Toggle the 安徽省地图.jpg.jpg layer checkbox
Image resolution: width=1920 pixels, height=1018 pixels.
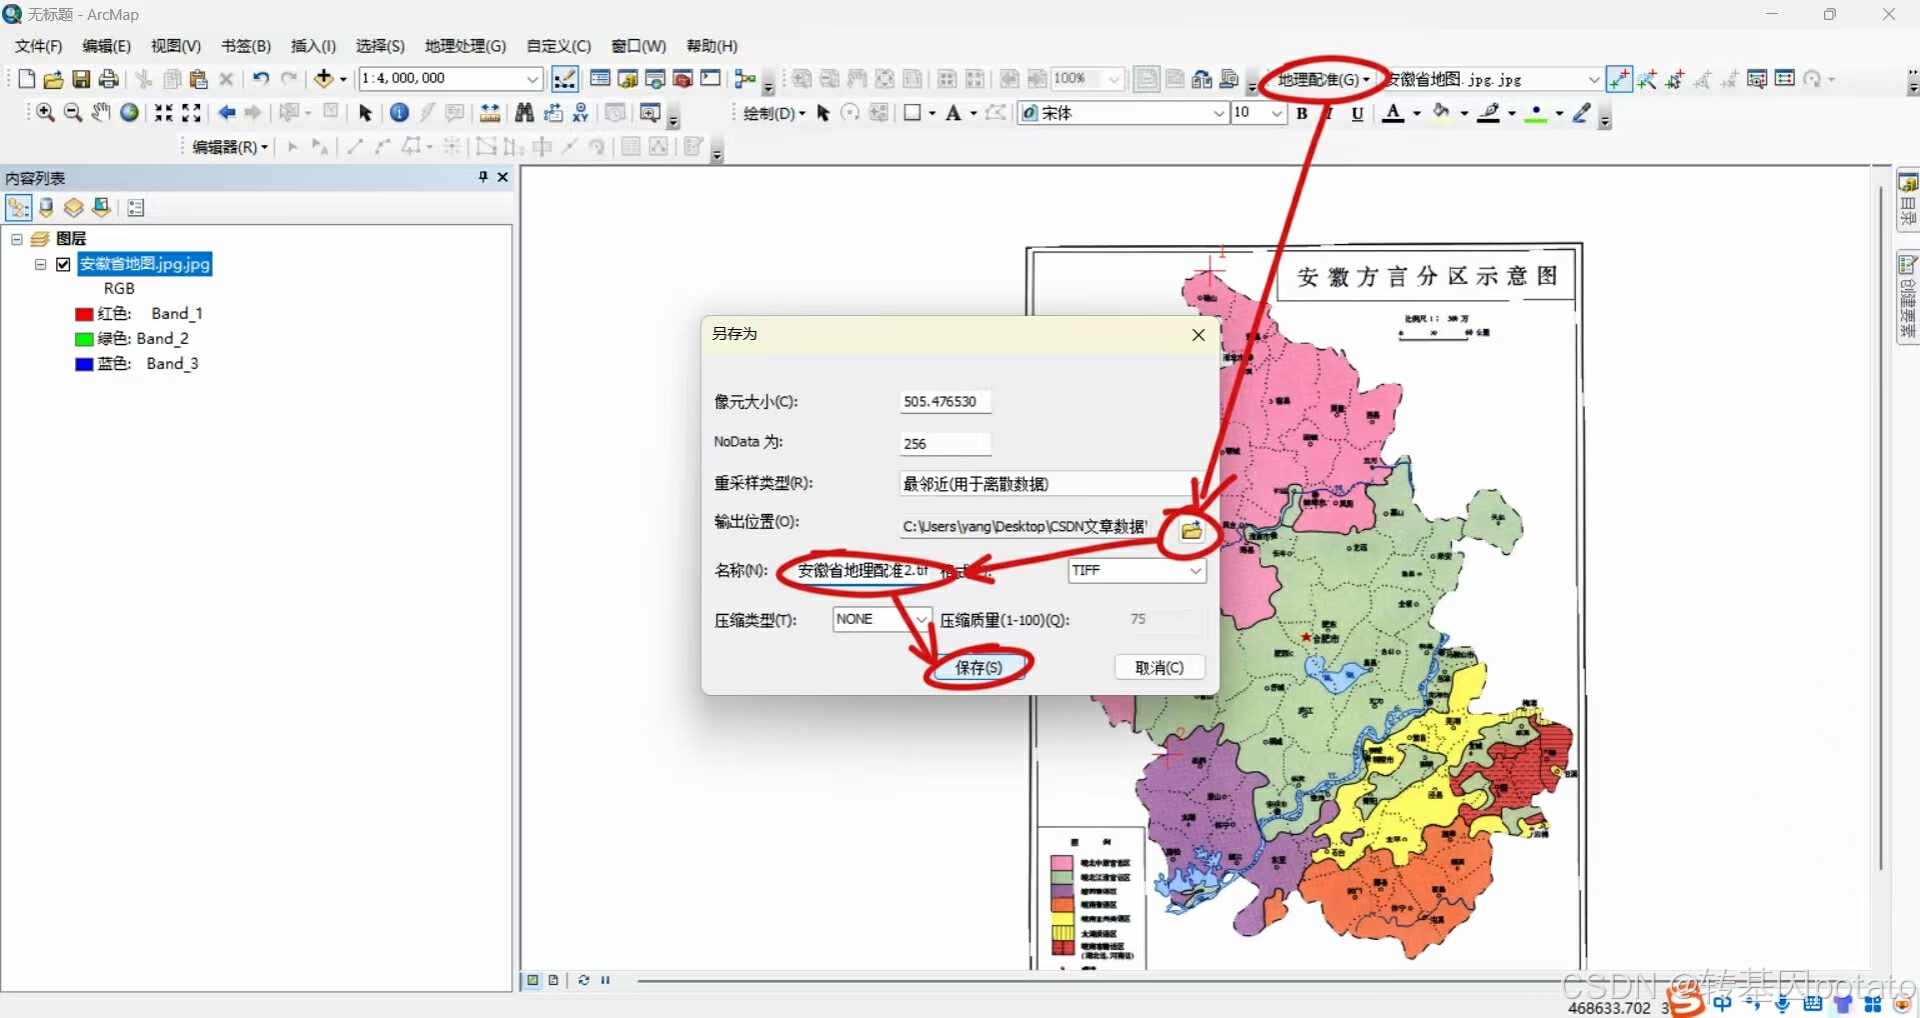[x=64, y=264]
